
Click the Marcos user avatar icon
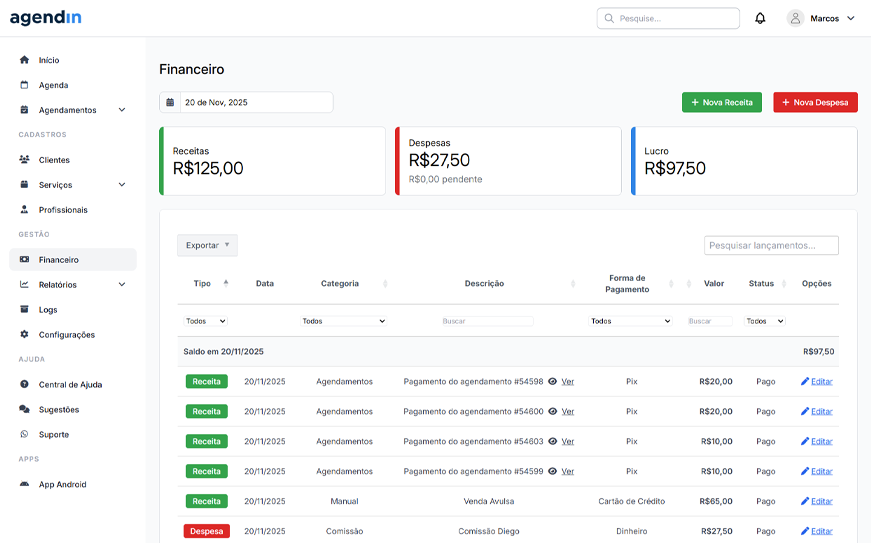tap(795, 18)
